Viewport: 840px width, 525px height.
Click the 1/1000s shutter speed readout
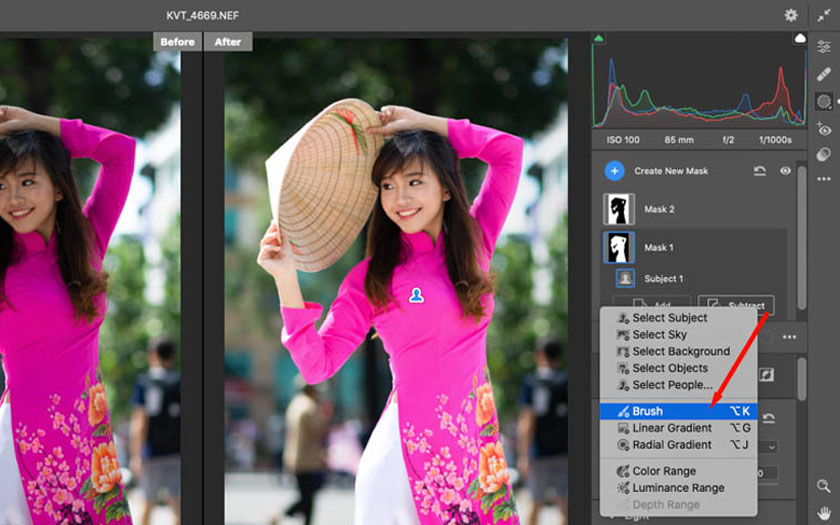coord(775,140)
